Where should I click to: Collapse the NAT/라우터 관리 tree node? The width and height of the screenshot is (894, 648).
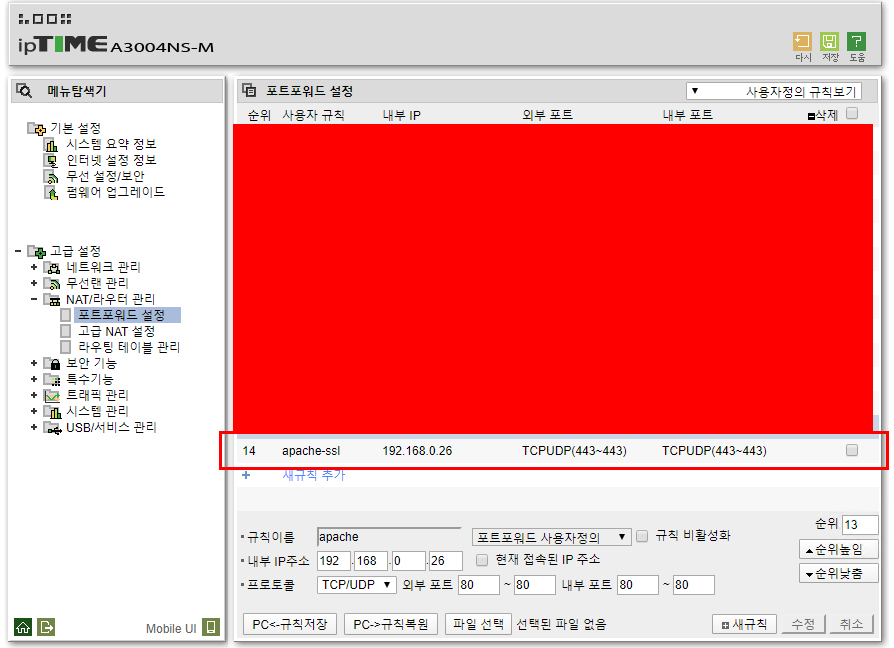(34, 299)
